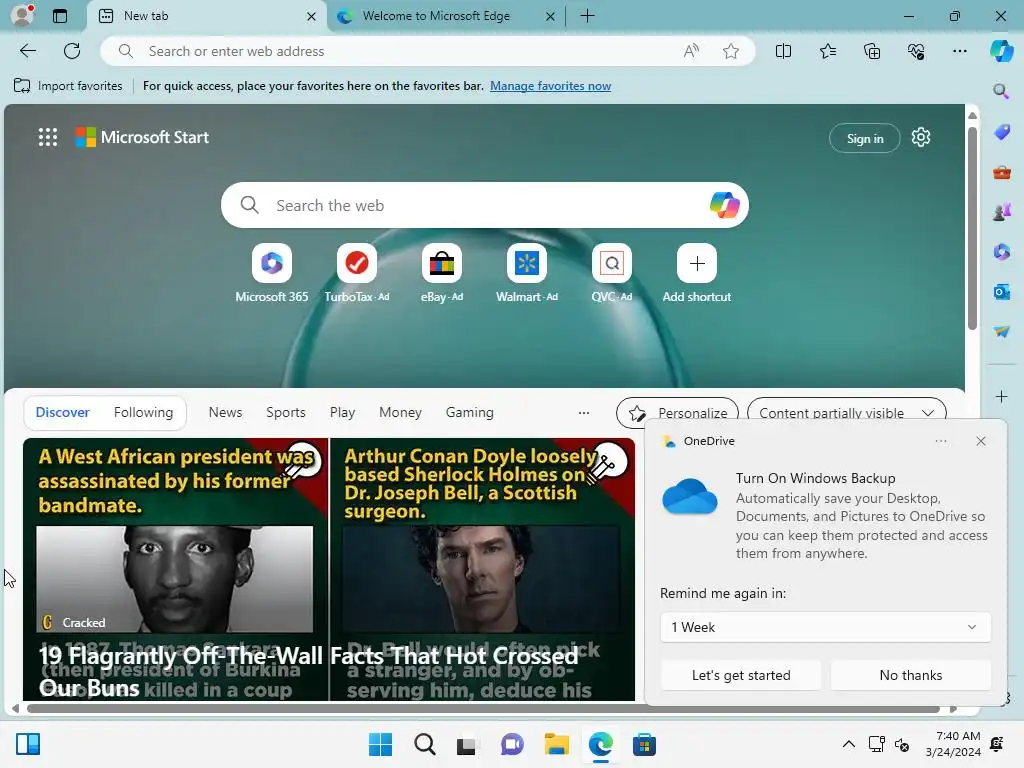Open the News category
The image size is (1024, 768).
225,412
